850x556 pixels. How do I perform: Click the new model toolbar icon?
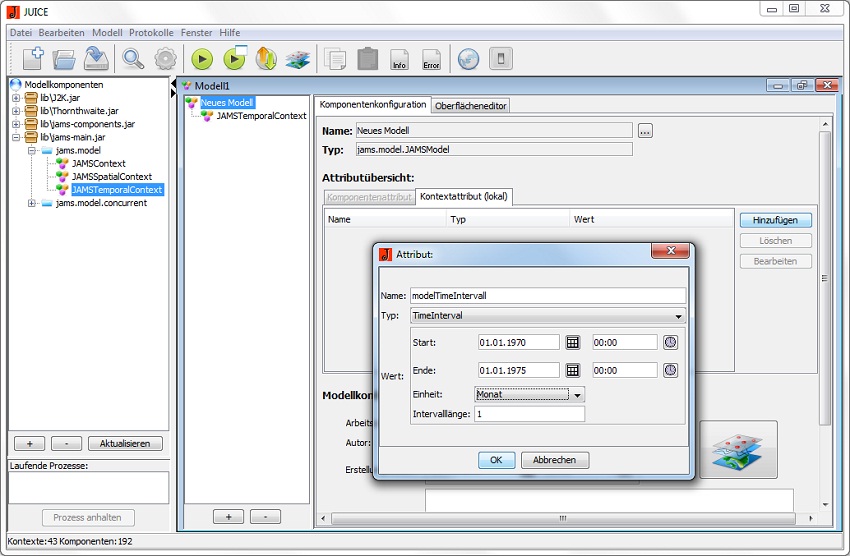coord(32,59)
